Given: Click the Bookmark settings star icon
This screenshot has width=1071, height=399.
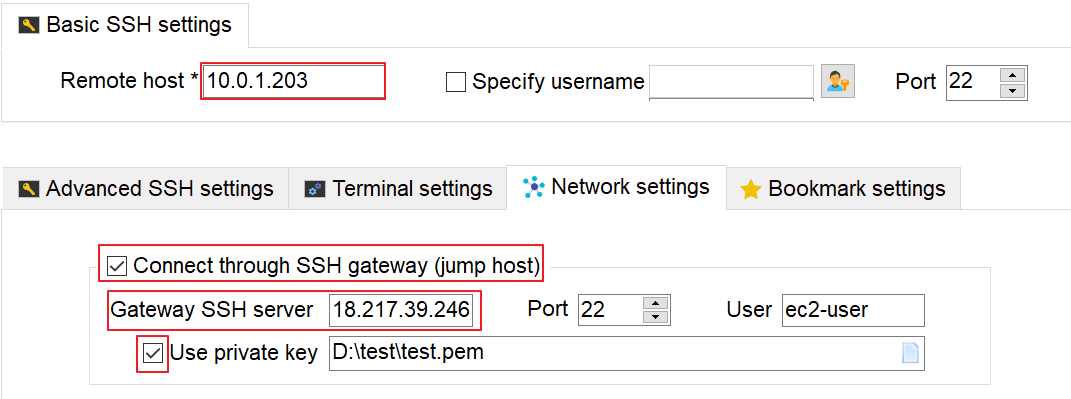Looking at the screenshot, I should pos(750,189).
